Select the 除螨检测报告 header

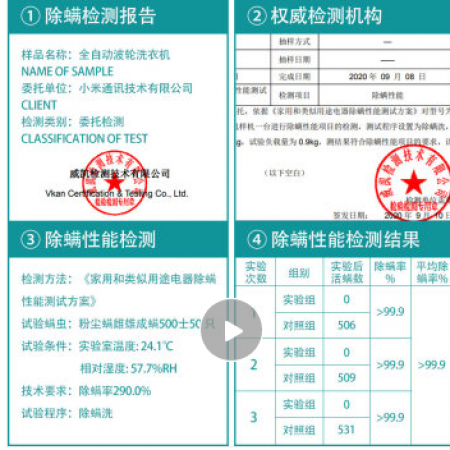tap(101, 16)
